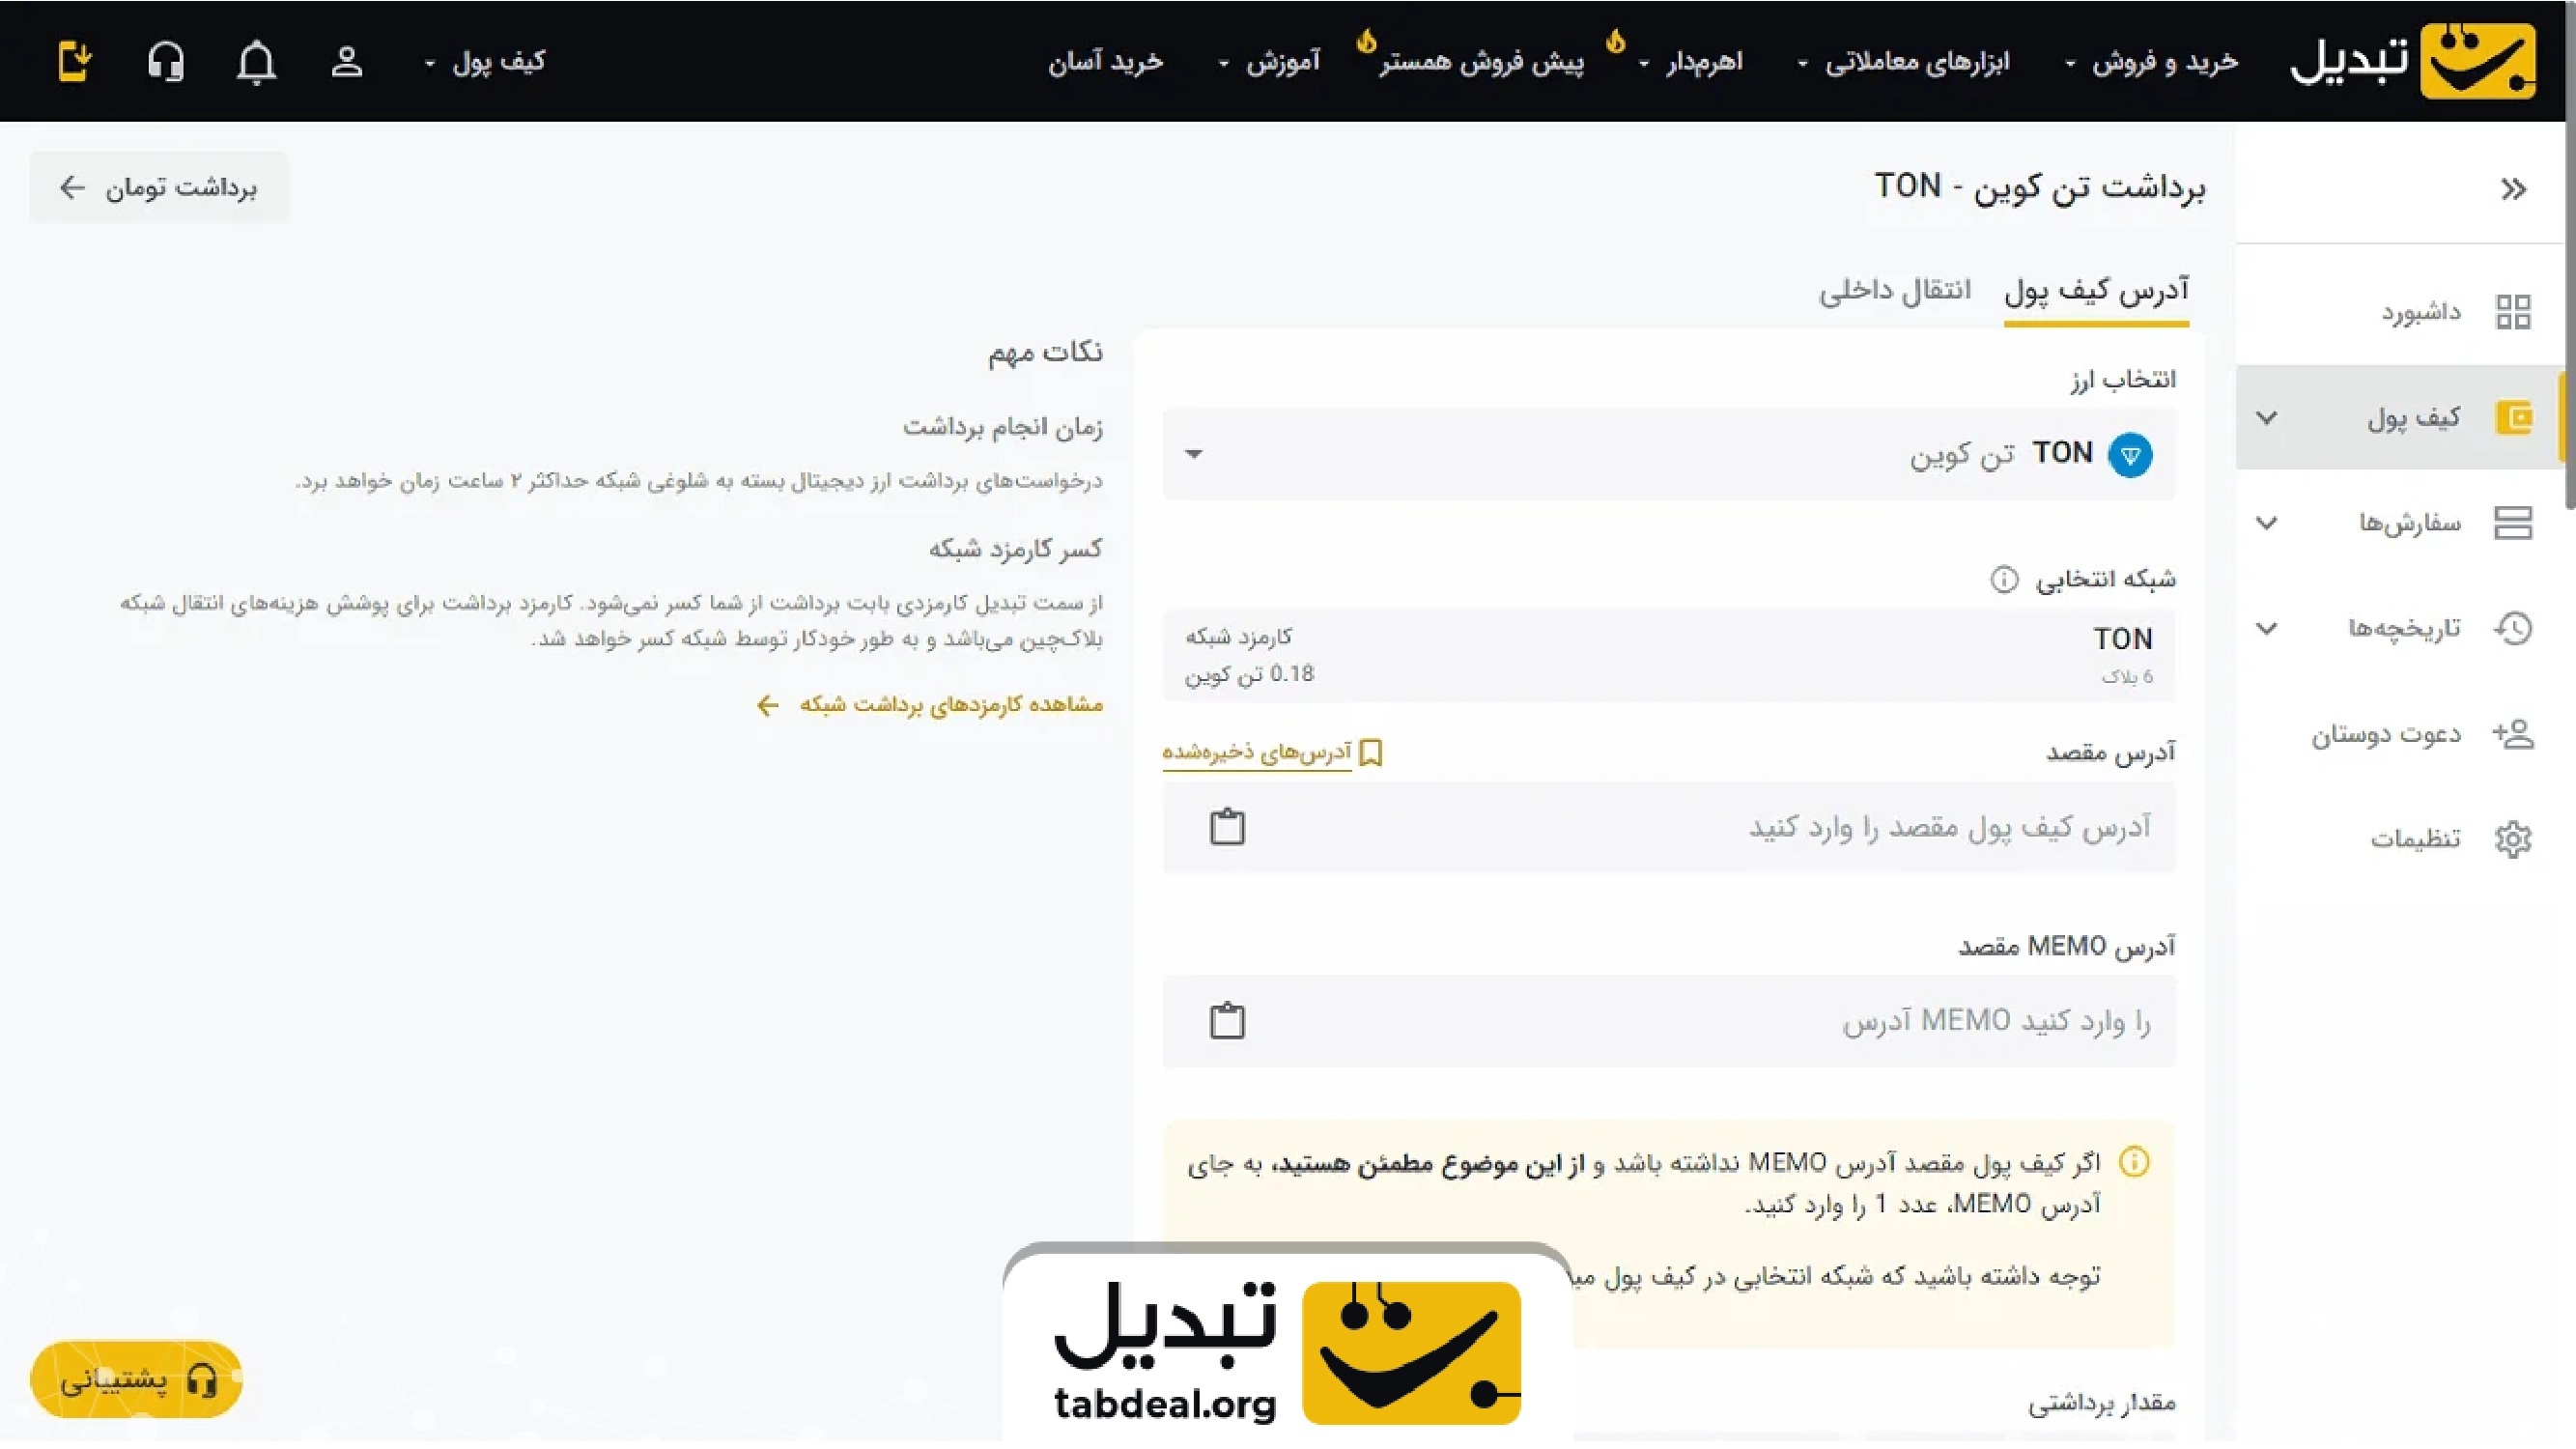Expand the سفارش‌ها sidebar chevron

tap(2267, 523)
